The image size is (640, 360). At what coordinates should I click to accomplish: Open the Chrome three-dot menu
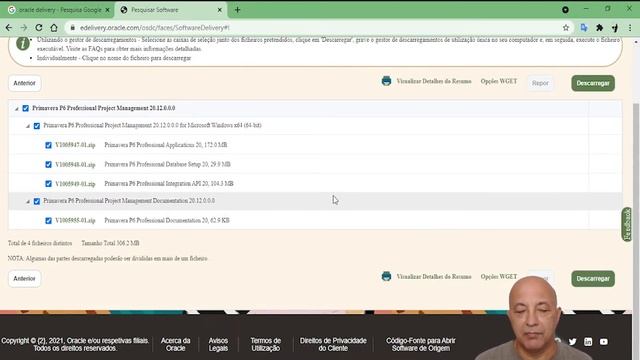point(630,28)
